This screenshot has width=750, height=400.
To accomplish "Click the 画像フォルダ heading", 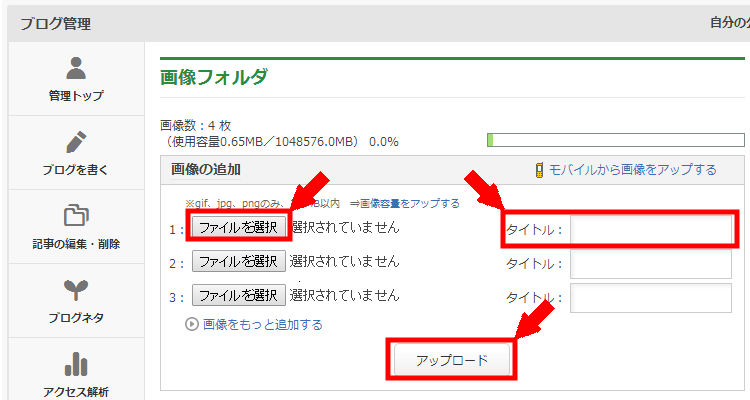I will (x=214, y=77).
